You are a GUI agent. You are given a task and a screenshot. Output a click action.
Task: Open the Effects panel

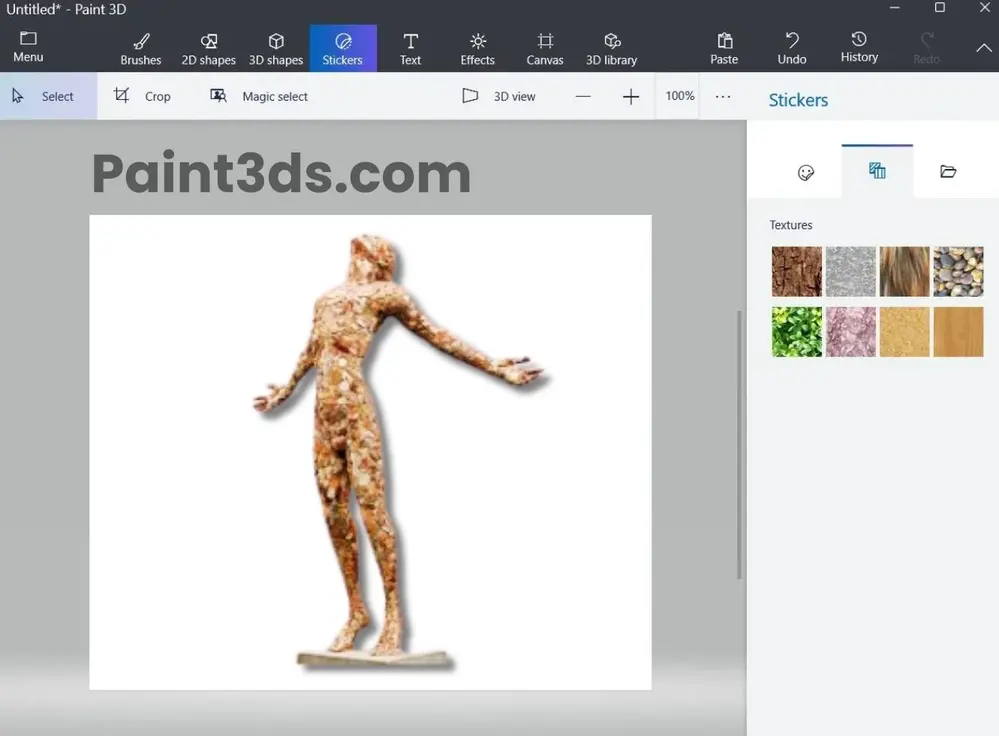477,47
